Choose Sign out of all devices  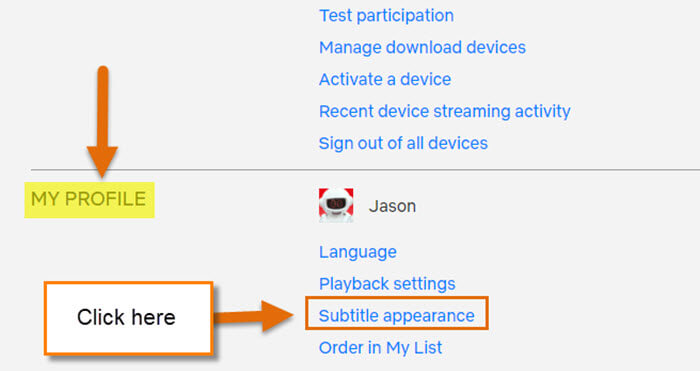pos(403,143)
